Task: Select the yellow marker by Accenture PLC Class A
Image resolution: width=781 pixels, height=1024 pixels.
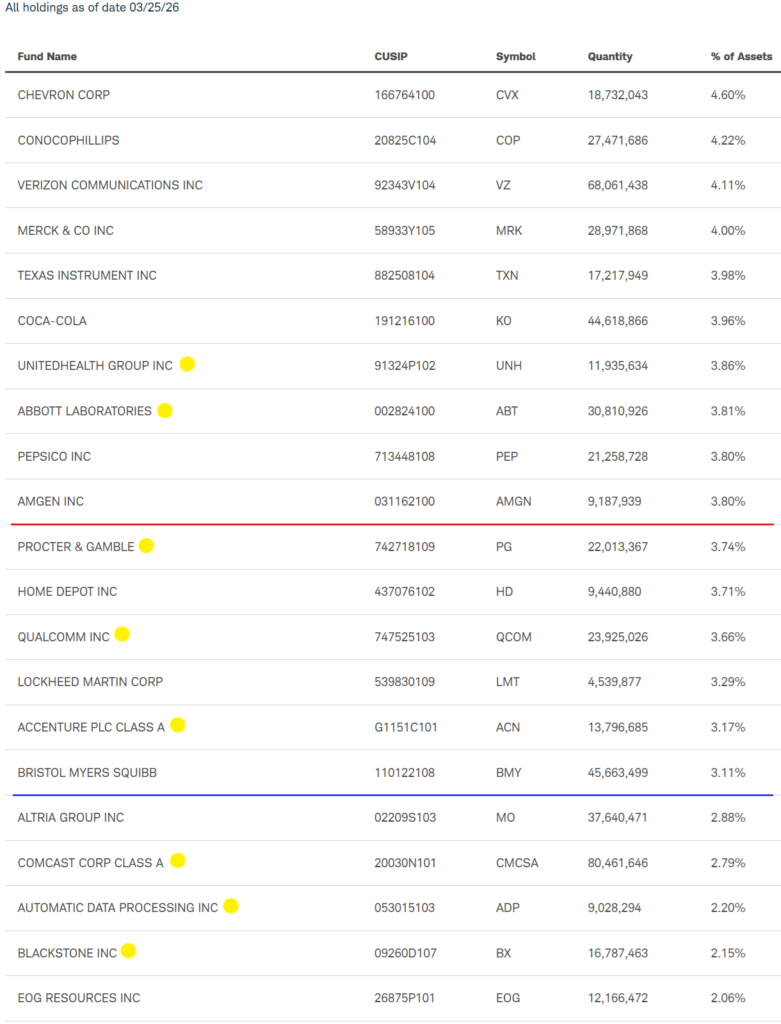Action: (x=177, y=725)
